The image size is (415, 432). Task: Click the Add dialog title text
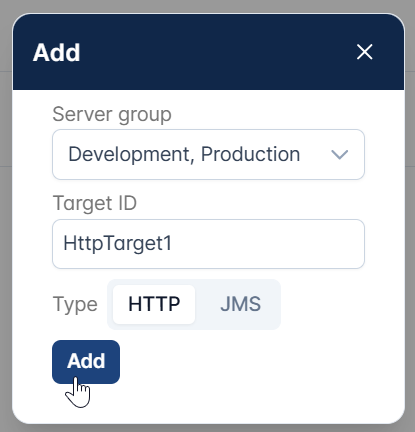click(57, 52)
